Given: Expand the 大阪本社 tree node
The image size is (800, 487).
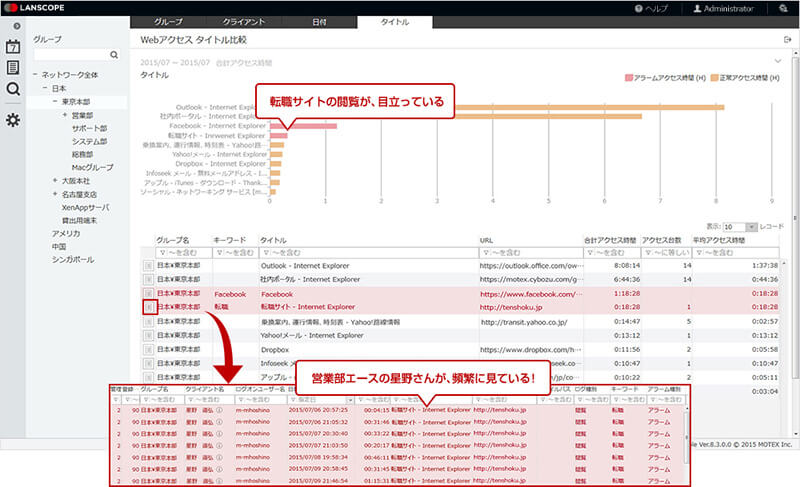Looking at the screenshot, I should [55, 181].
